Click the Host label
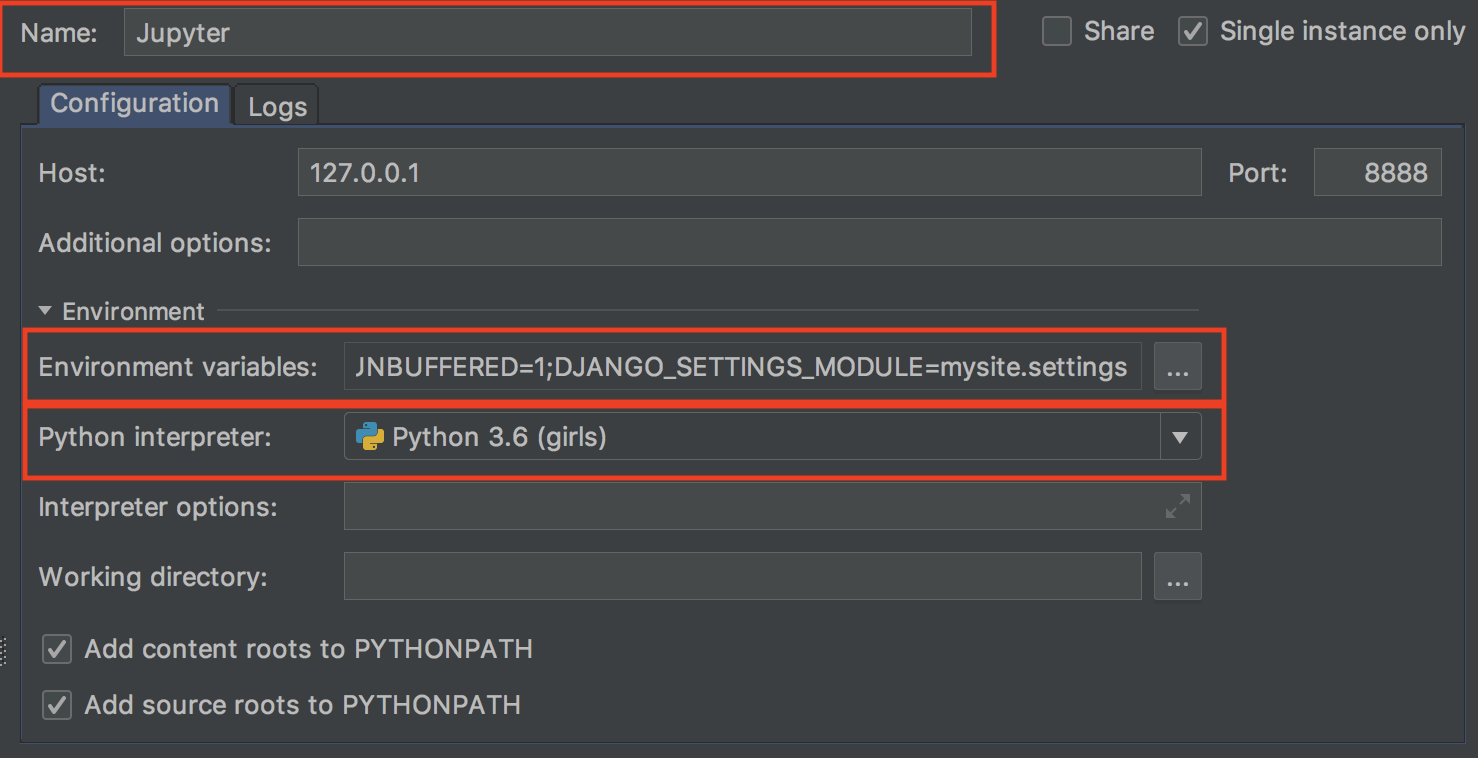Screen dimensions: 1478x758 pos(72,173)
